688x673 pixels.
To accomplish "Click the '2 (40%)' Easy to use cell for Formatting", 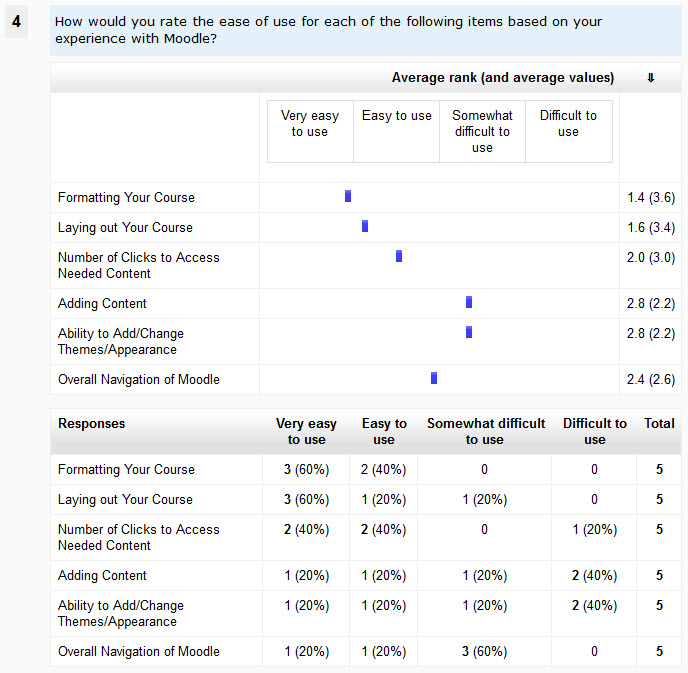I will (x=384, y=469).
